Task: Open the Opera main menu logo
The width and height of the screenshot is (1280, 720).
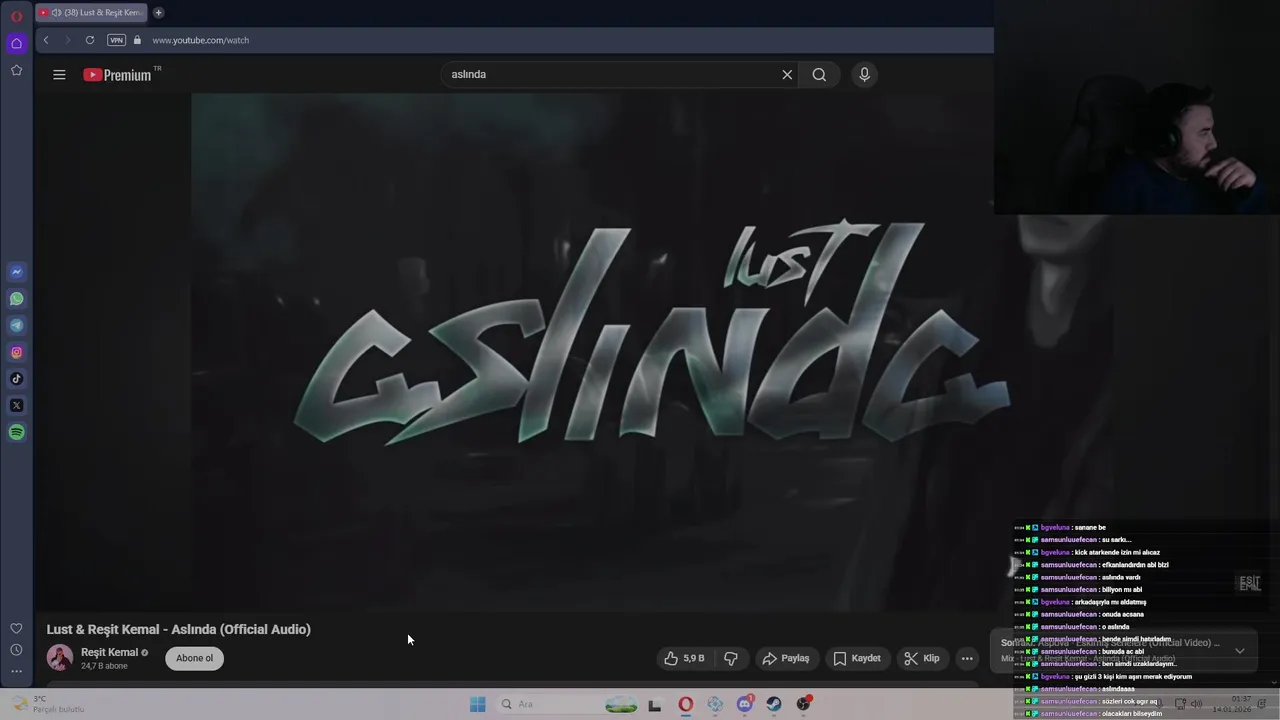Action: [16, 17]
